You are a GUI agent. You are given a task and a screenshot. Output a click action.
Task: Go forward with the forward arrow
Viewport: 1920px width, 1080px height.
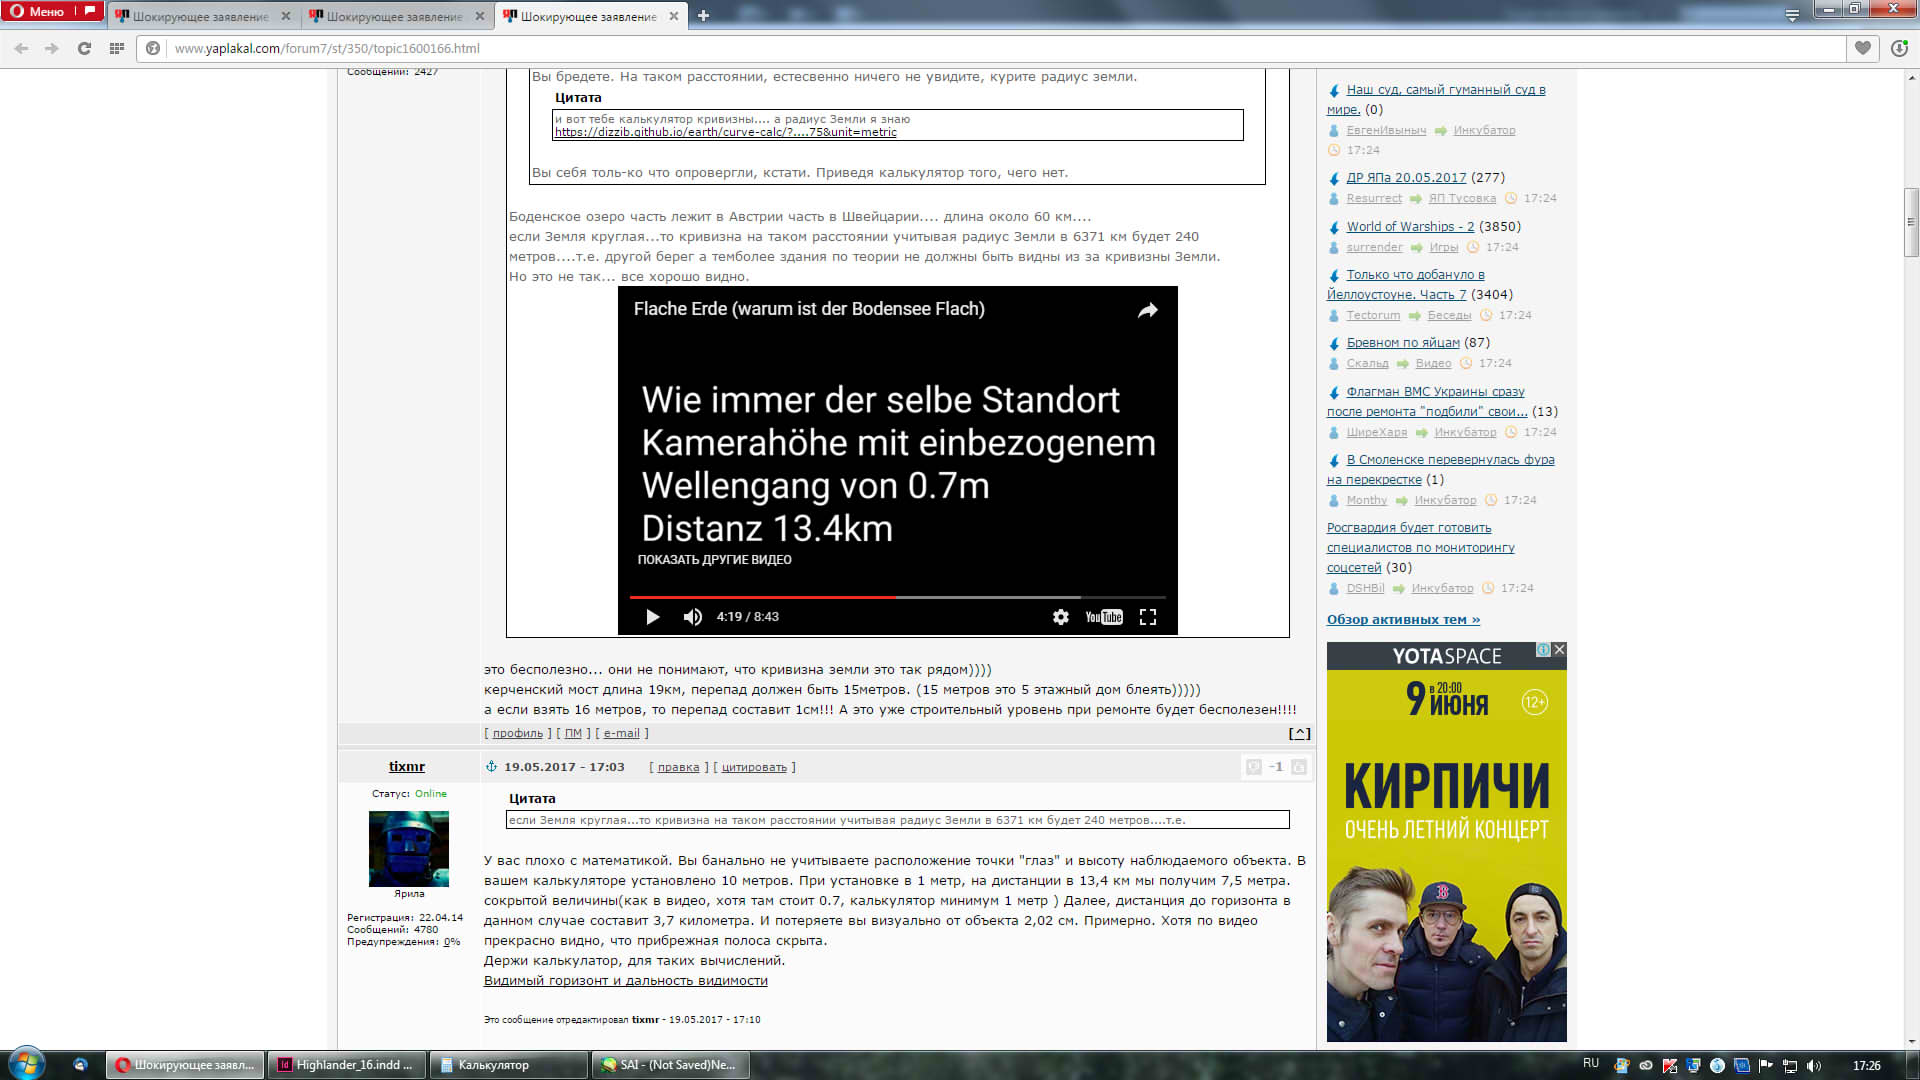pyautogui.click(x=52, y=48)
